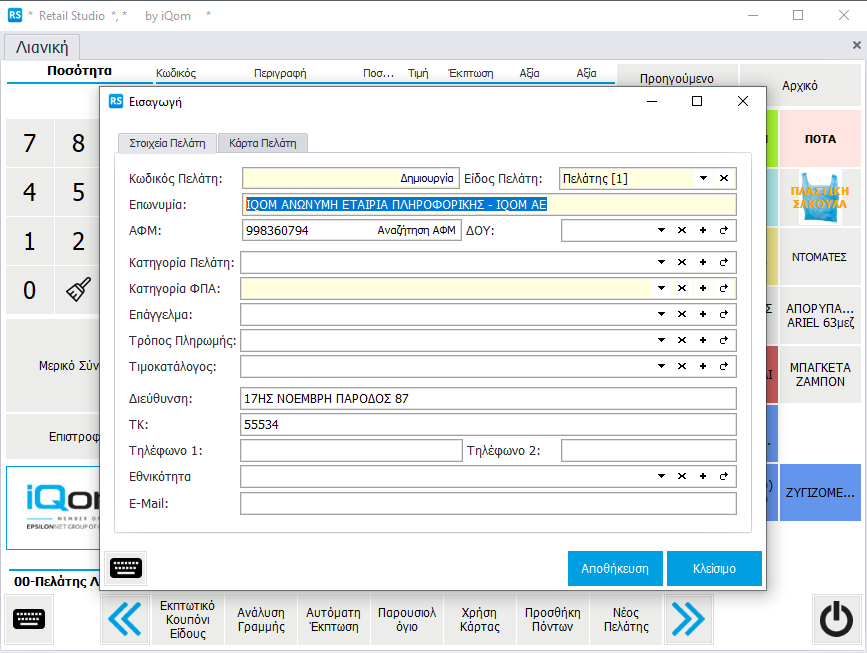Viewport: 867px width, 653px height.
Task: Click the Δημιουργία button for customer code
Action: (x=427, y=178)
